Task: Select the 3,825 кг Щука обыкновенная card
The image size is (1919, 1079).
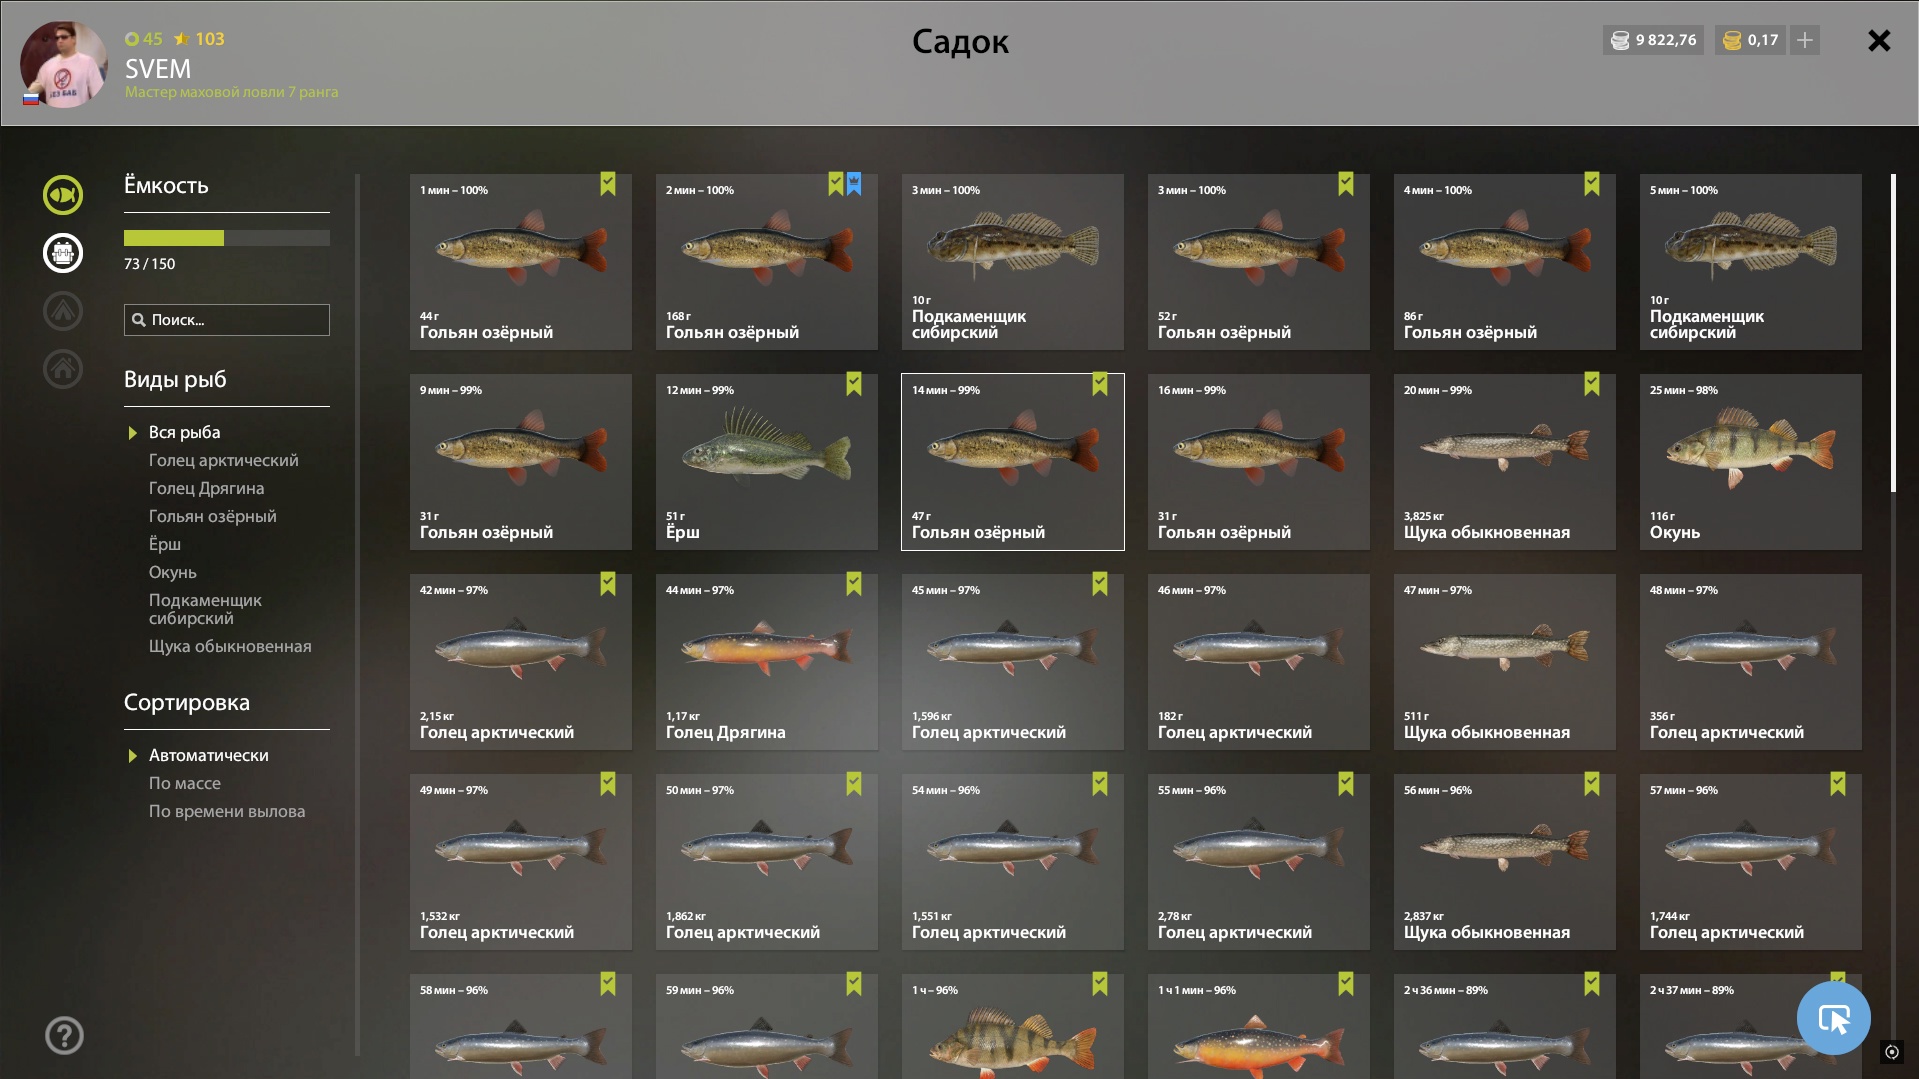Action: point(1505,462)
